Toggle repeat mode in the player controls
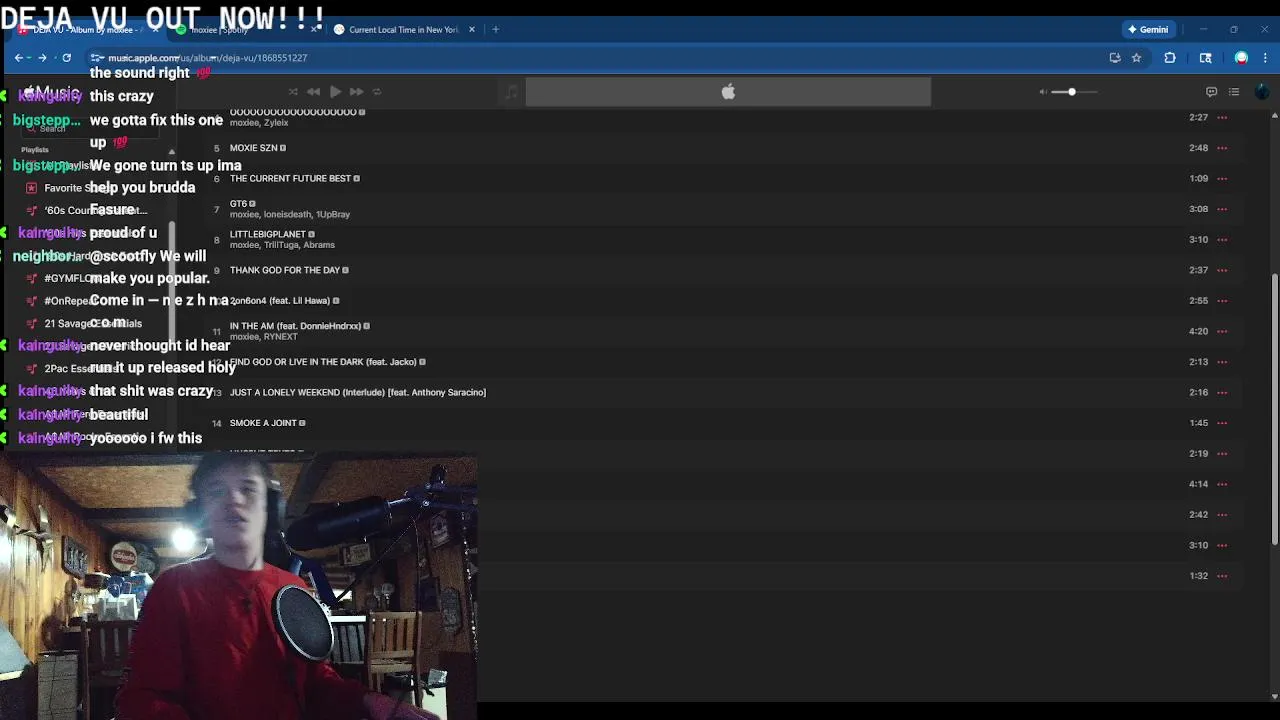1280x720 pixels. (377, 92)
